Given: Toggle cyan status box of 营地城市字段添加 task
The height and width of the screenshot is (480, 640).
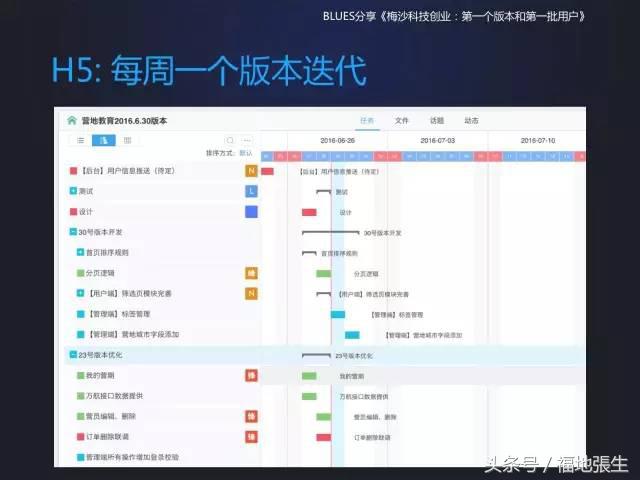Looking at the screenshot, I should tap(81, 334).
